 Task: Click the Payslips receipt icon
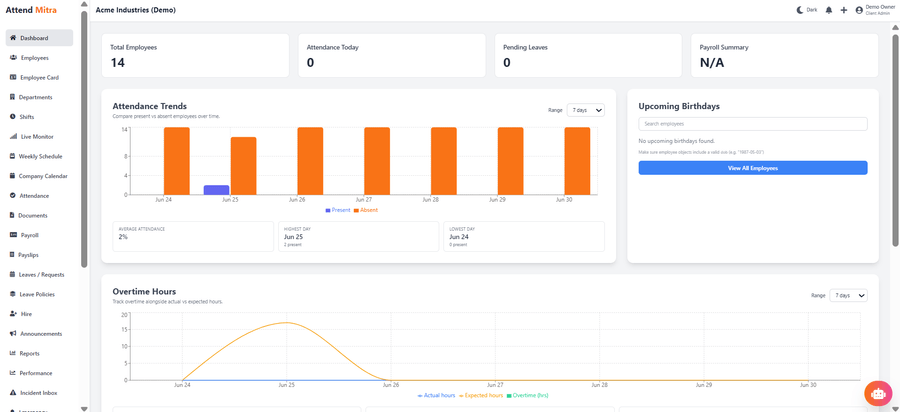13,254
